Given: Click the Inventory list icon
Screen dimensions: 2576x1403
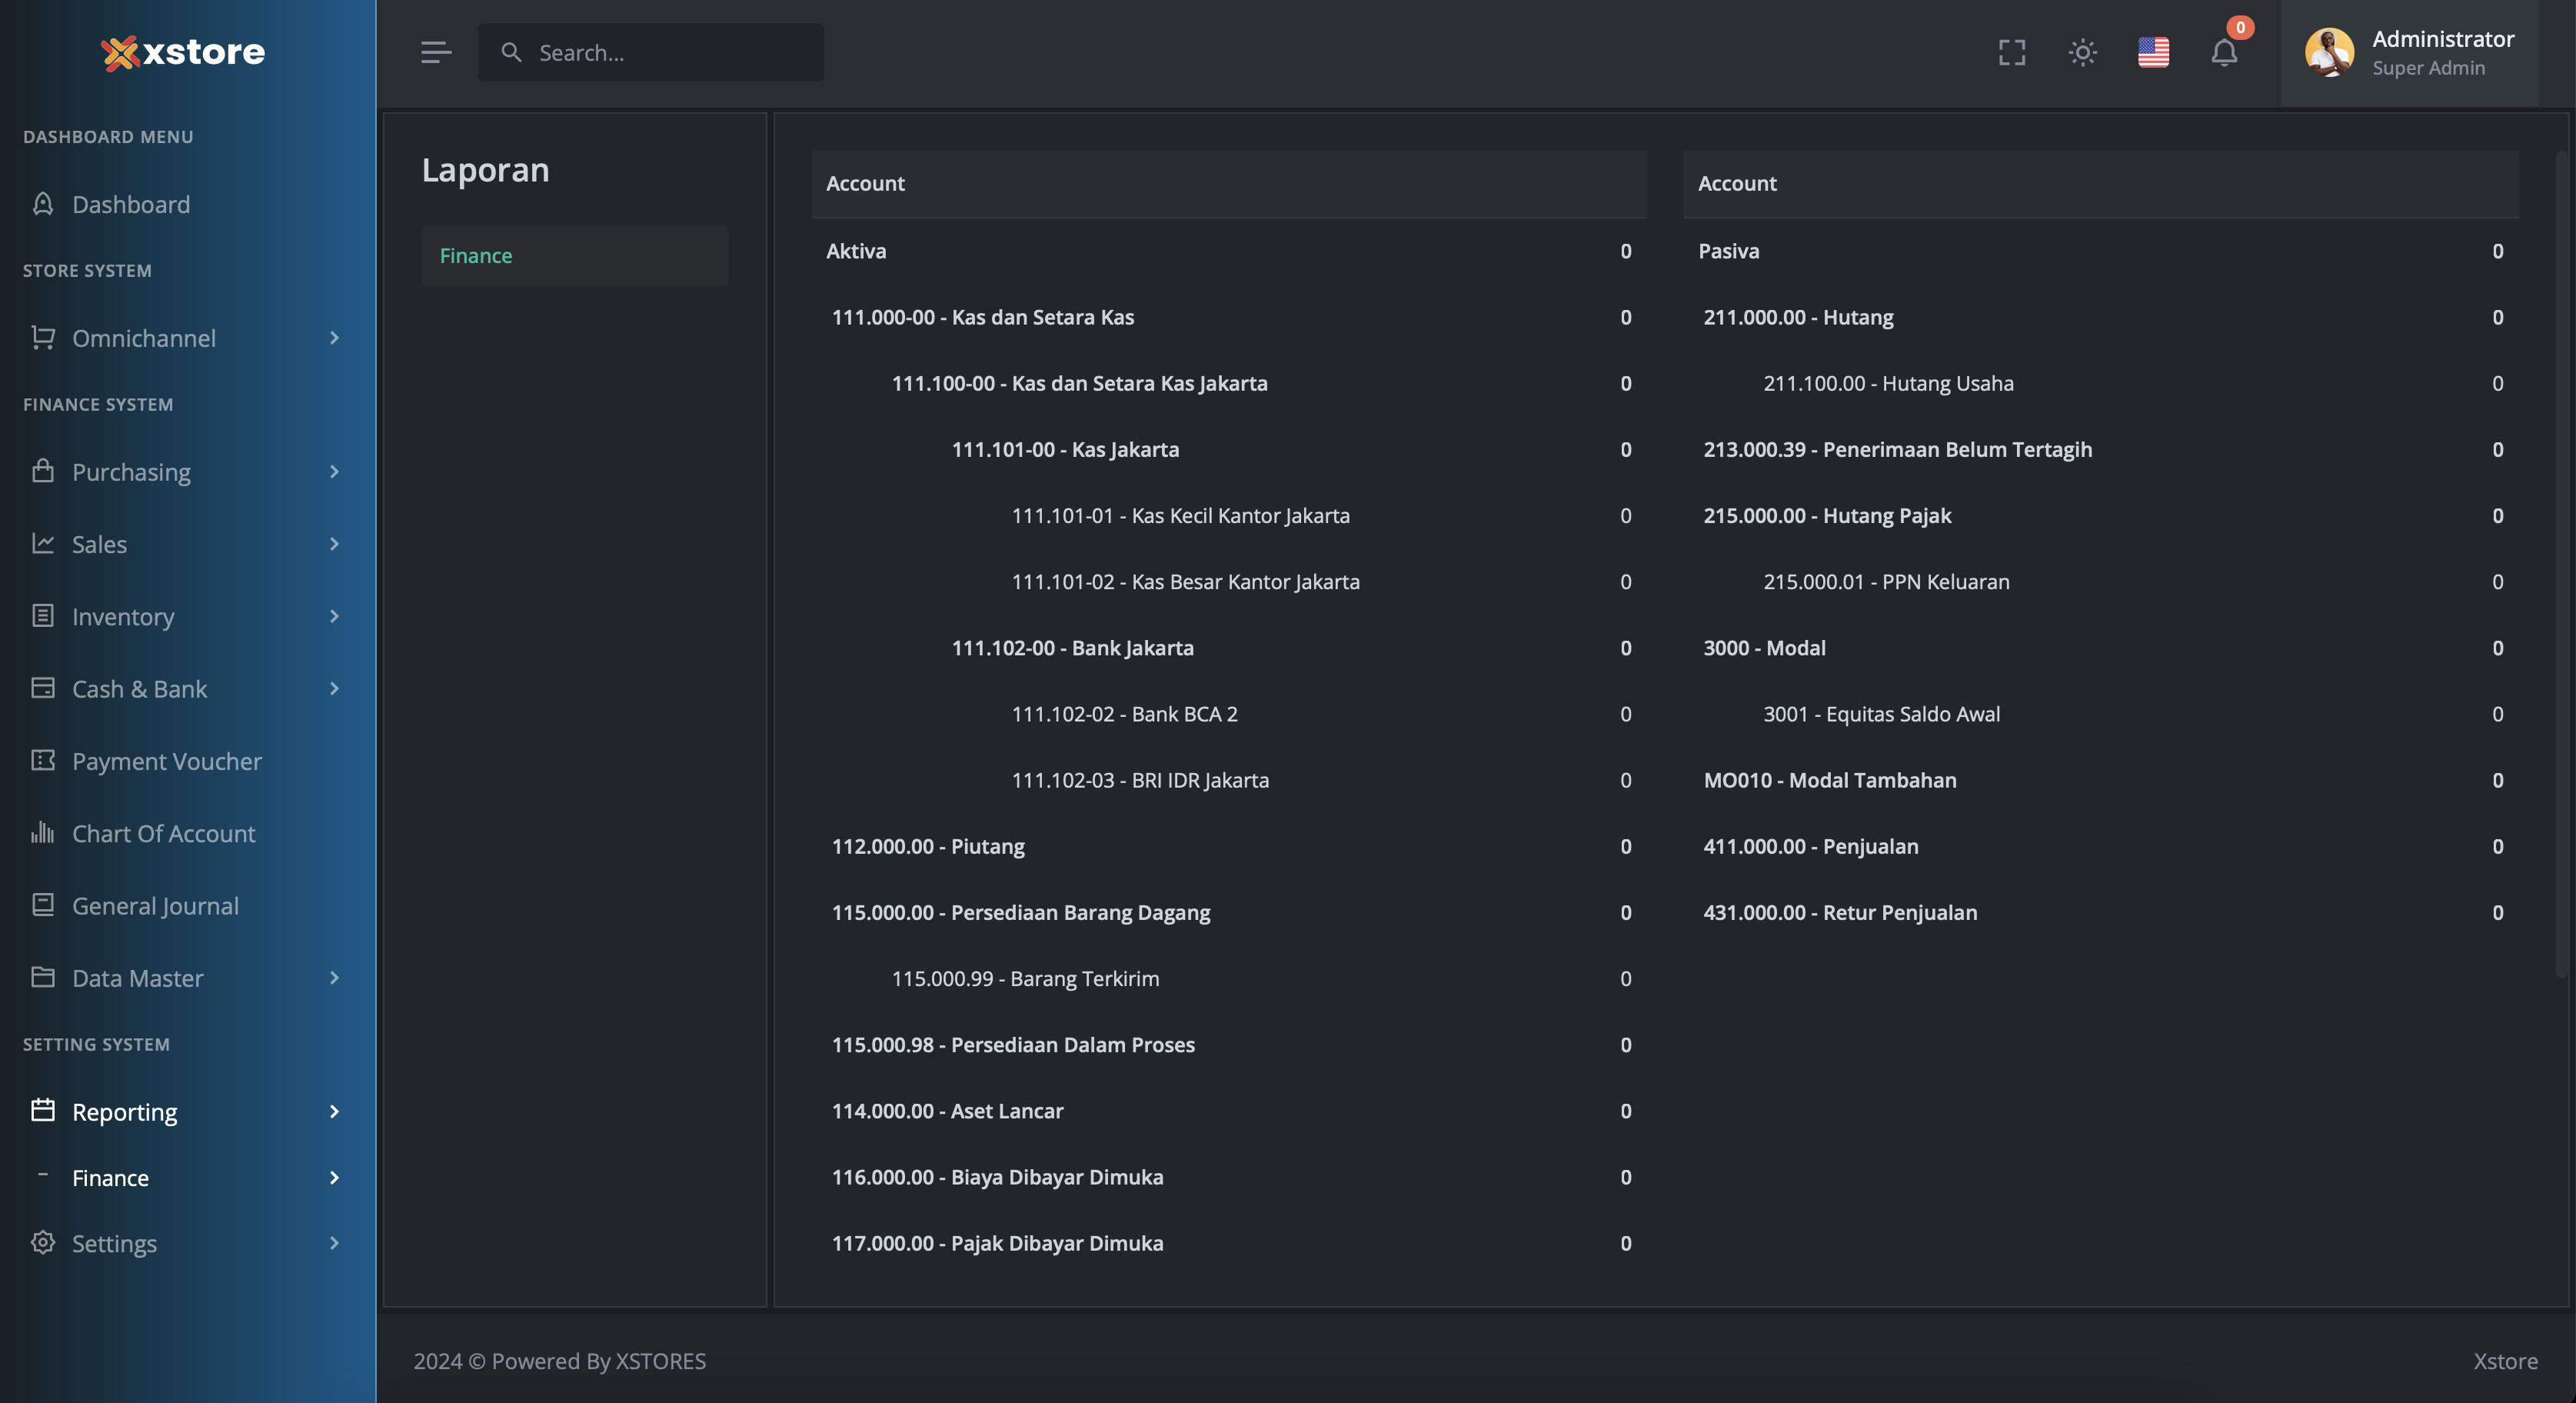Looking at the screenshot, I should (43, 616).
